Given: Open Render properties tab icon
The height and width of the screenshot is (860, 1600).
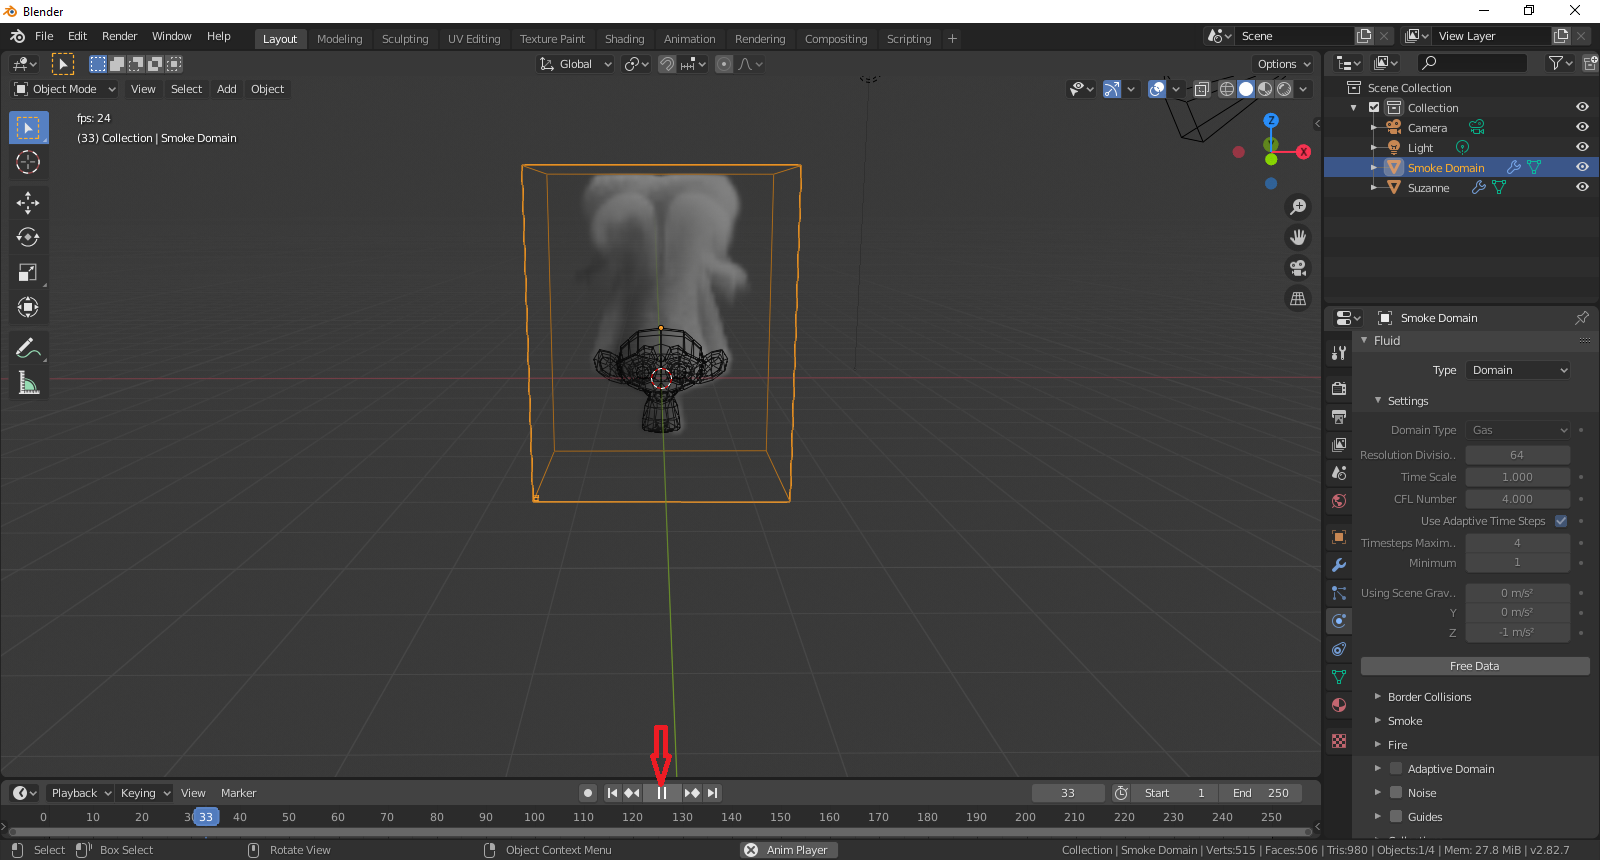Looking at the screenshot, I should [1339, 388].
